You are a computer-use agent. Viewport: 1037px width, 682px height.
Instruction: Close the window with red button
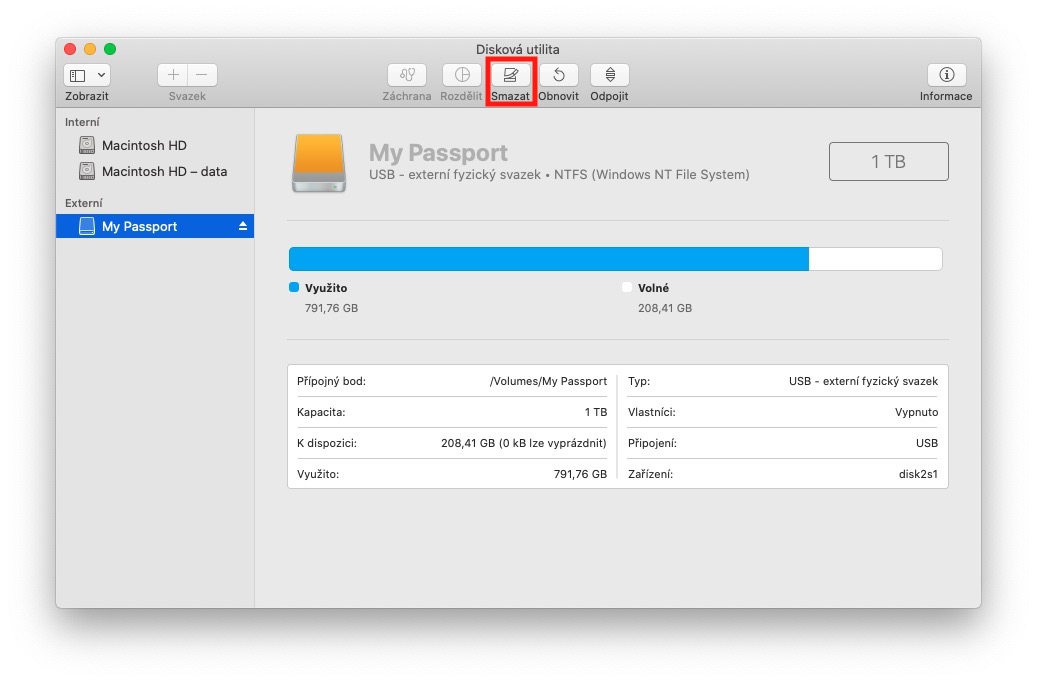coord(70,49)
